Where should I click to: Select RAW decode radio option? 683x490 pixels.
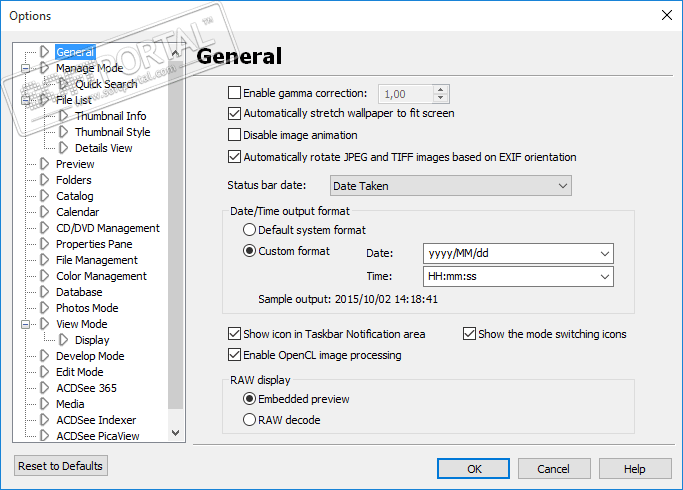click(250, 420)
